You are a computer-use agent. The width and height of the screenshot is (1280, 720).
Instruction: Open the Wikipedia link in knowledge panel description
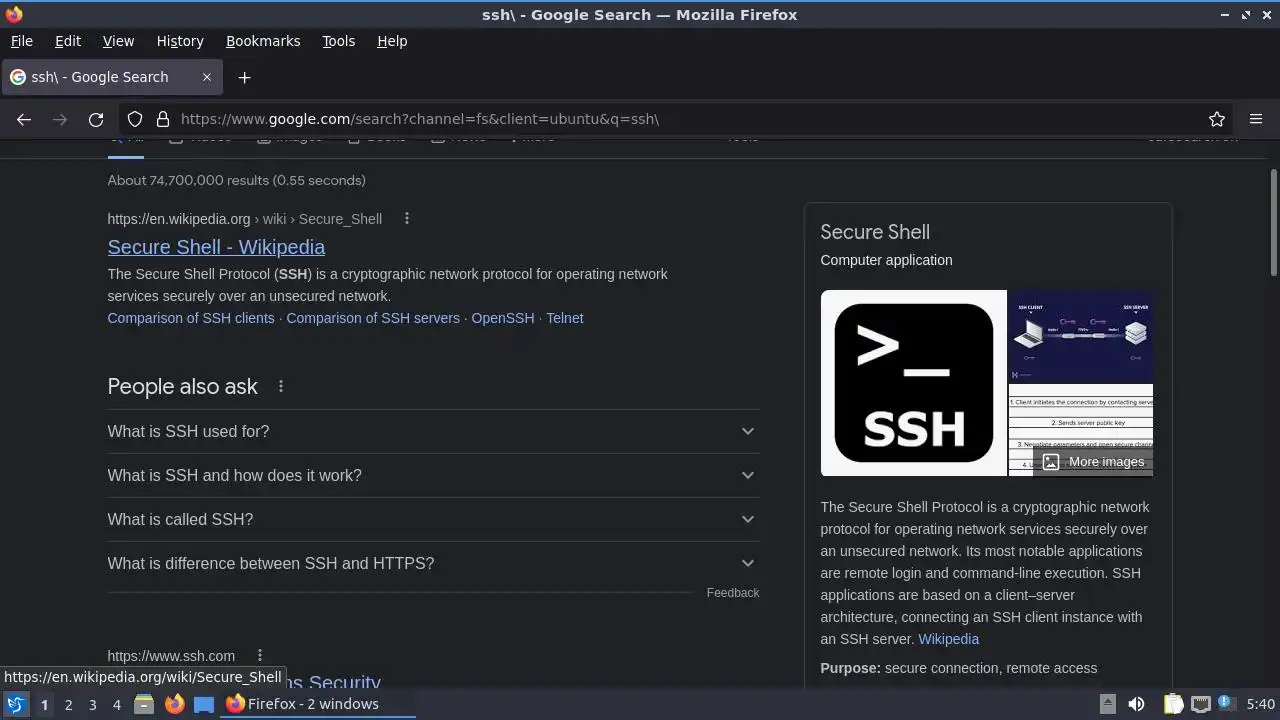[948, 639]
